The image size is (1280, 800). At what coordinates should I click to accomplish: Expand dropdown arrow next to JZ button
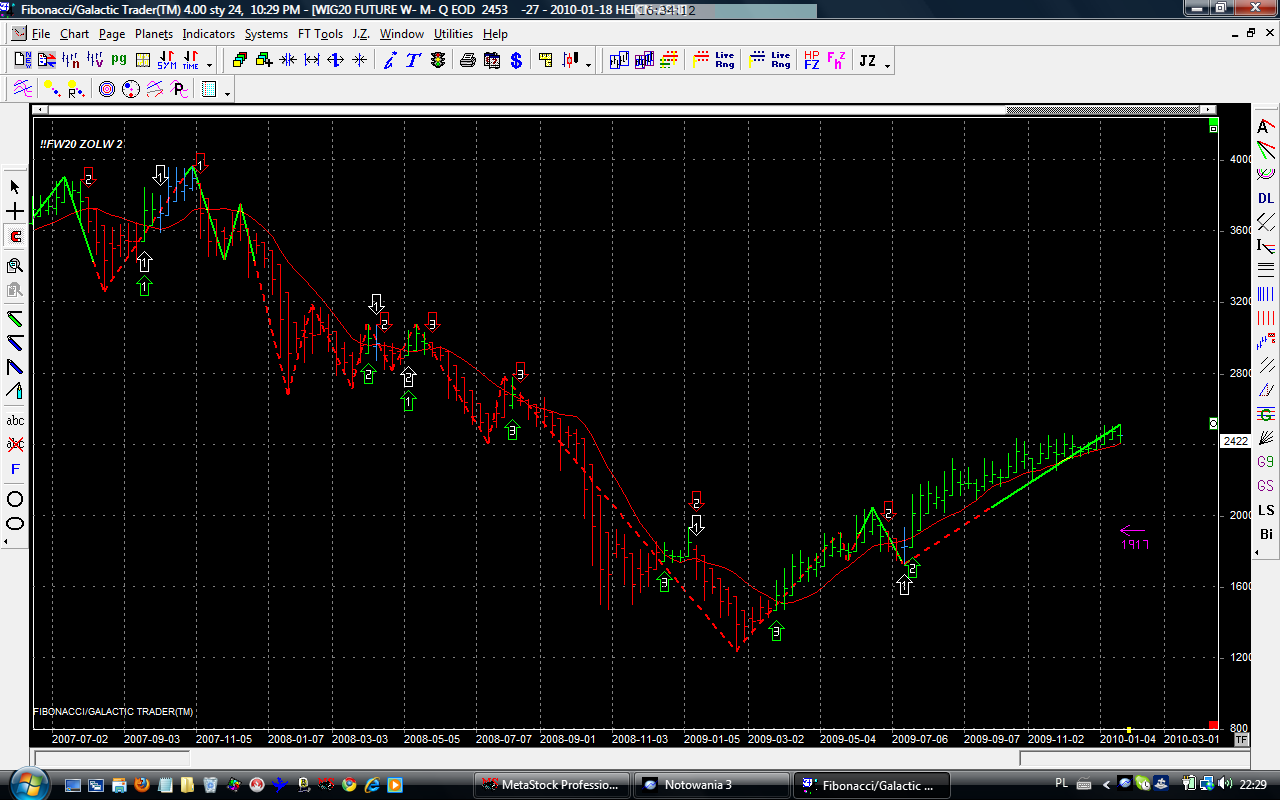pos(887,65)
